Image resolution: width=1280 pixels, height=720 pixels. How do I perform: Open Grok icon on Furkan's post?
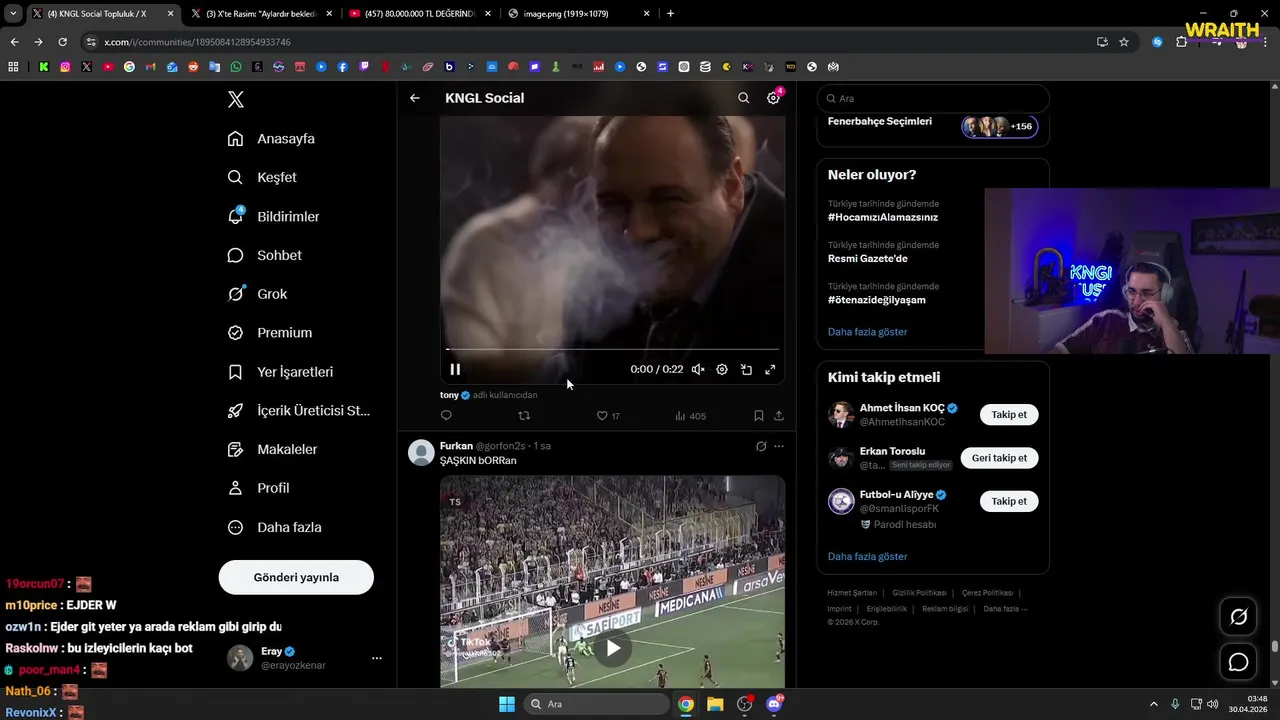tap(761, 446)
